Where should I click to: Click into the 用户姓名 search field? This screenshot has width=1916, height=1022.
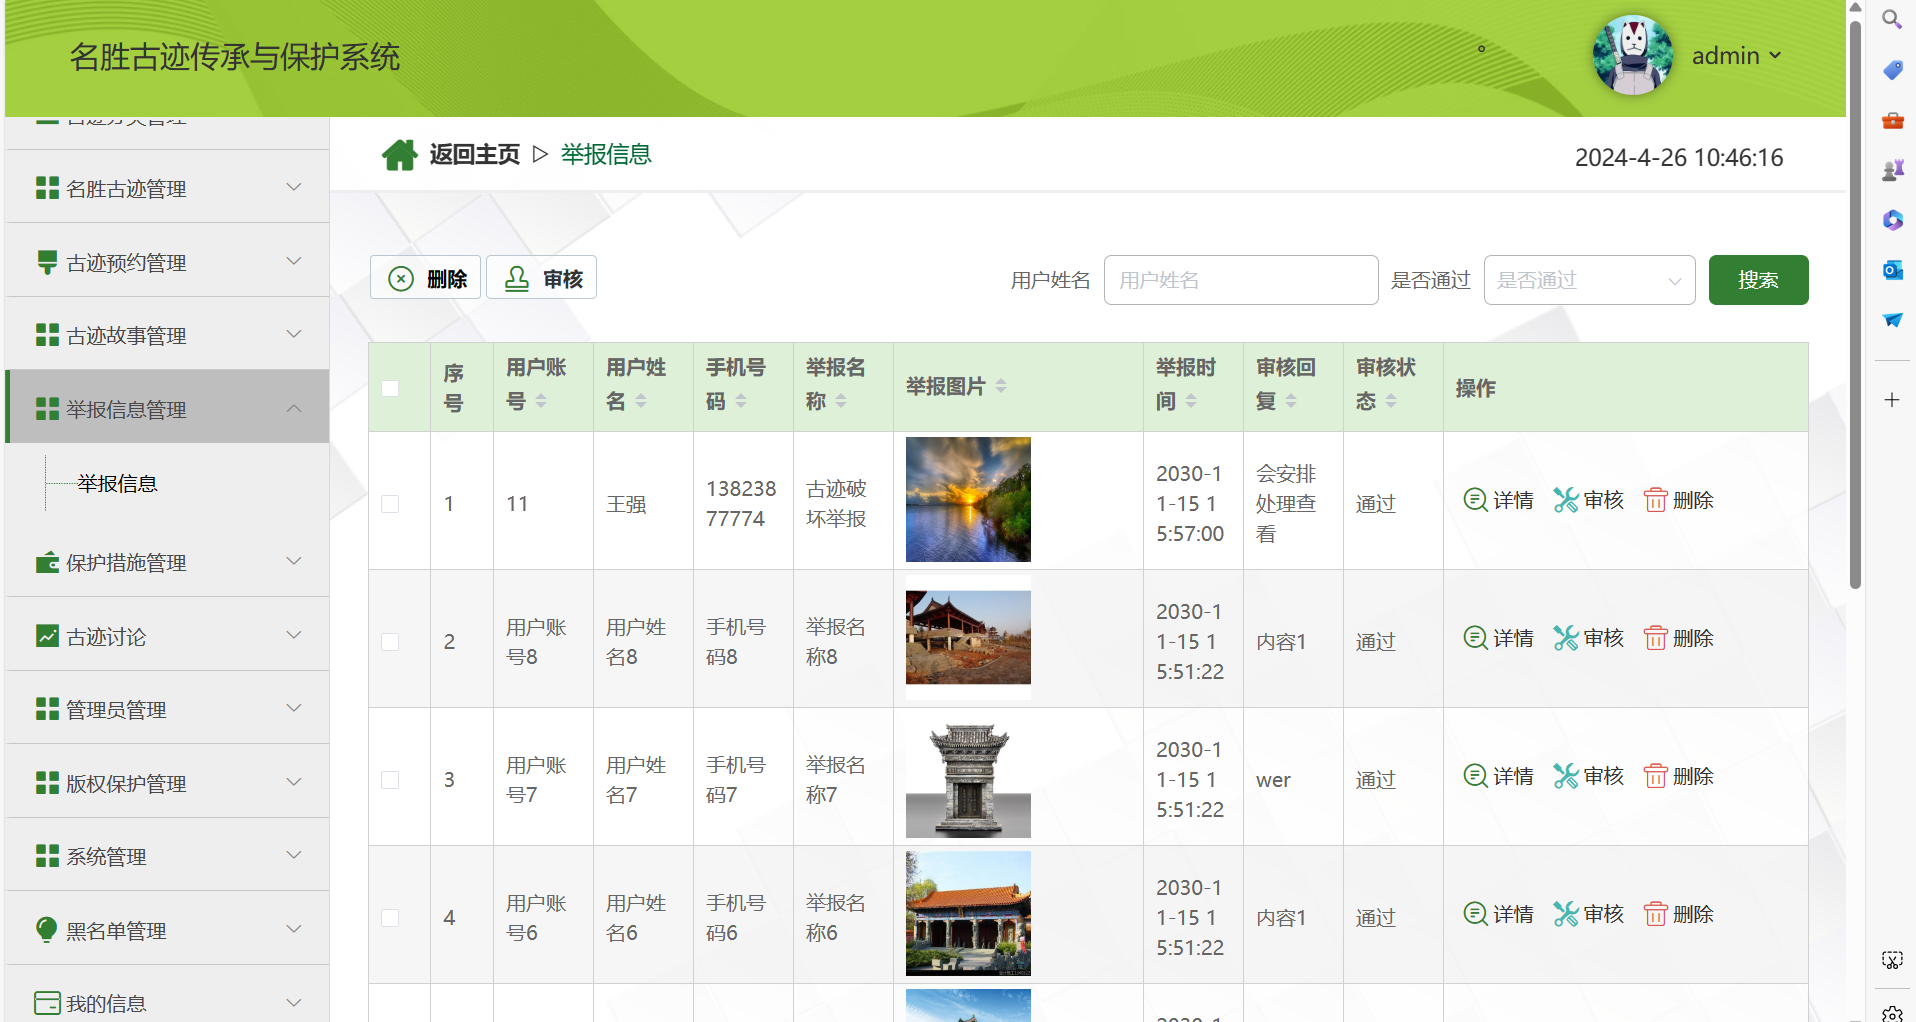1241,280
